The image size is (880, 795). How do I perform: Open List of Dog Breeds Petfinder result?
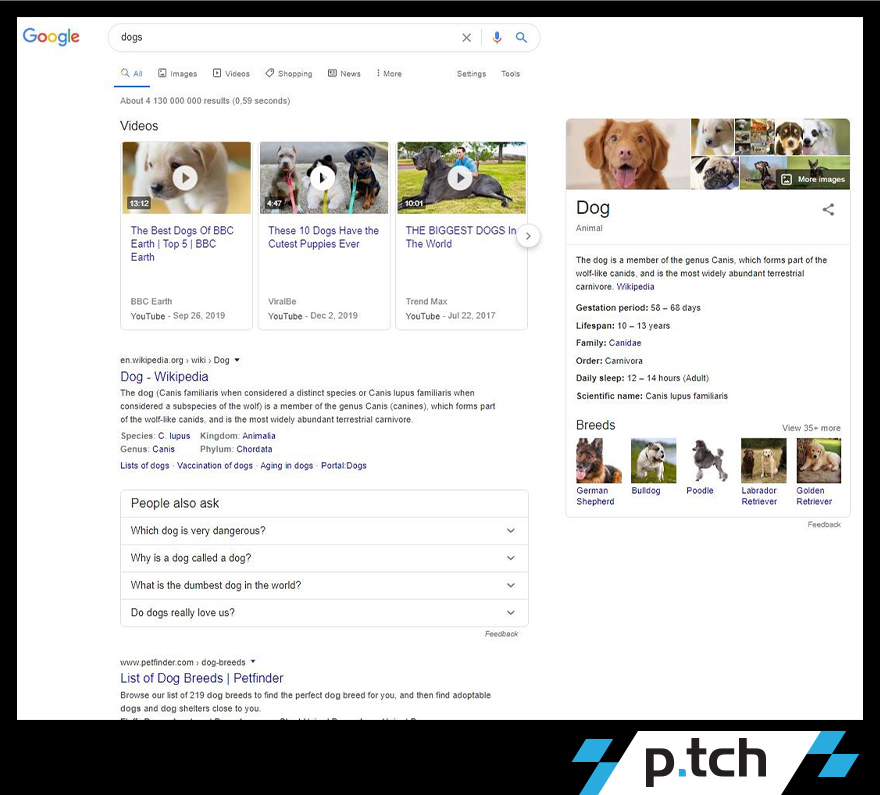[x=201, y=678]
